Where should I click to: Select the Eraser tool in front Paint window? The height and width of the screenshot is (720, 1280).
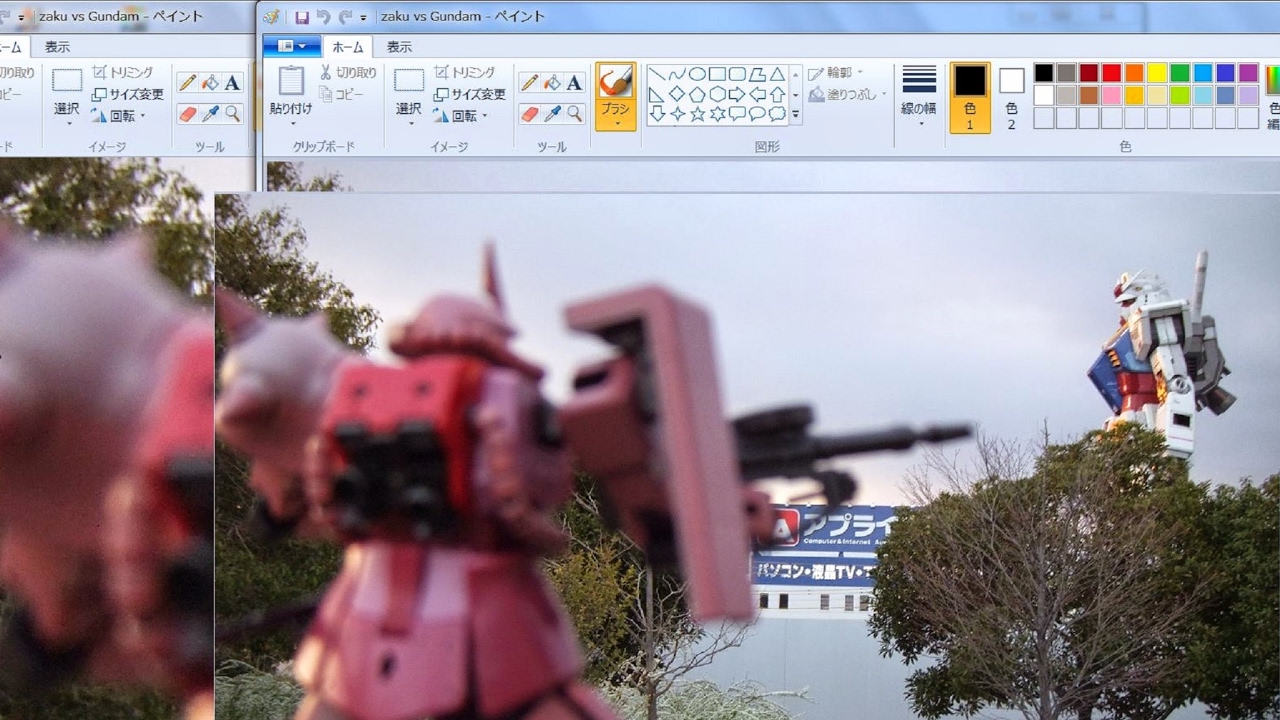tap(529, 114)
